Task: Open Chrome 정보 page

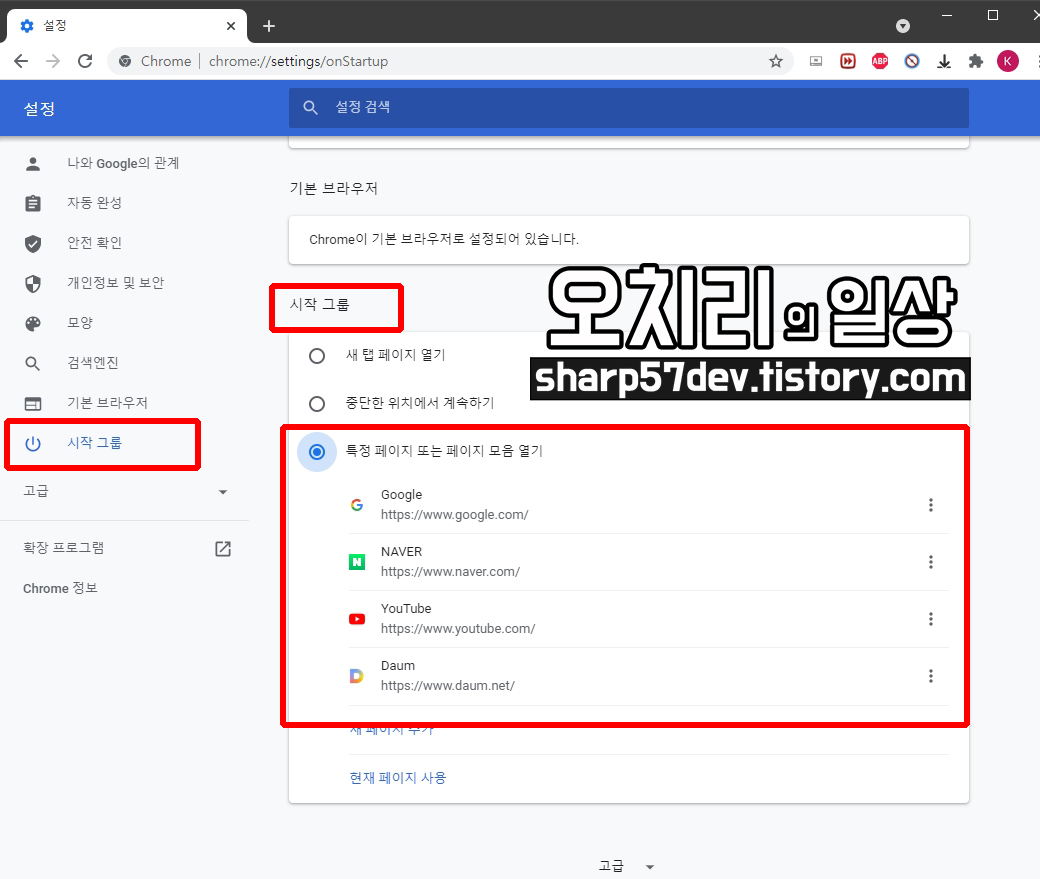Action: [x=60, y=588]
